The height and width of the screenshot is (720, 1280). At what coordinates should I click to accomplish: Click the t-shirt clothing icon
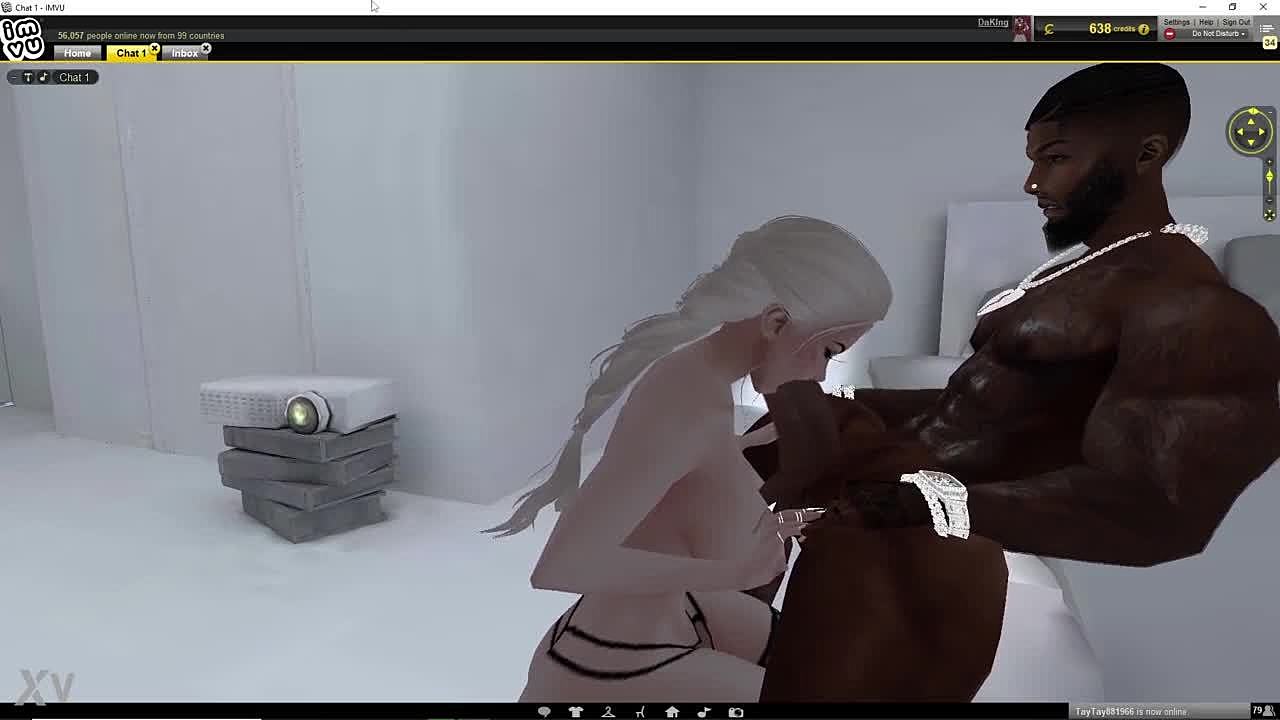(576, 712)
